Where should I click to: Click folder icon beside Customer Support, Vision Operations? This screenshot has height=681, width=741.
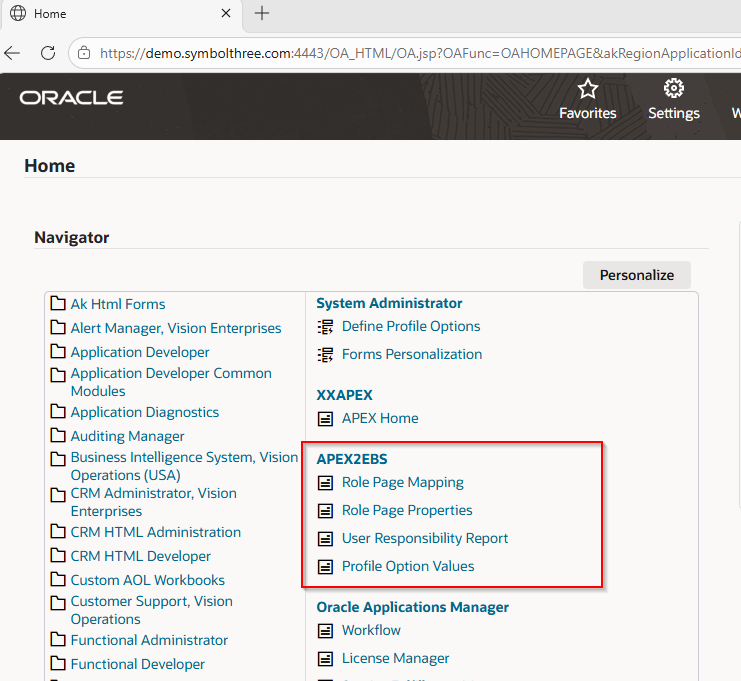pos(58,603)
